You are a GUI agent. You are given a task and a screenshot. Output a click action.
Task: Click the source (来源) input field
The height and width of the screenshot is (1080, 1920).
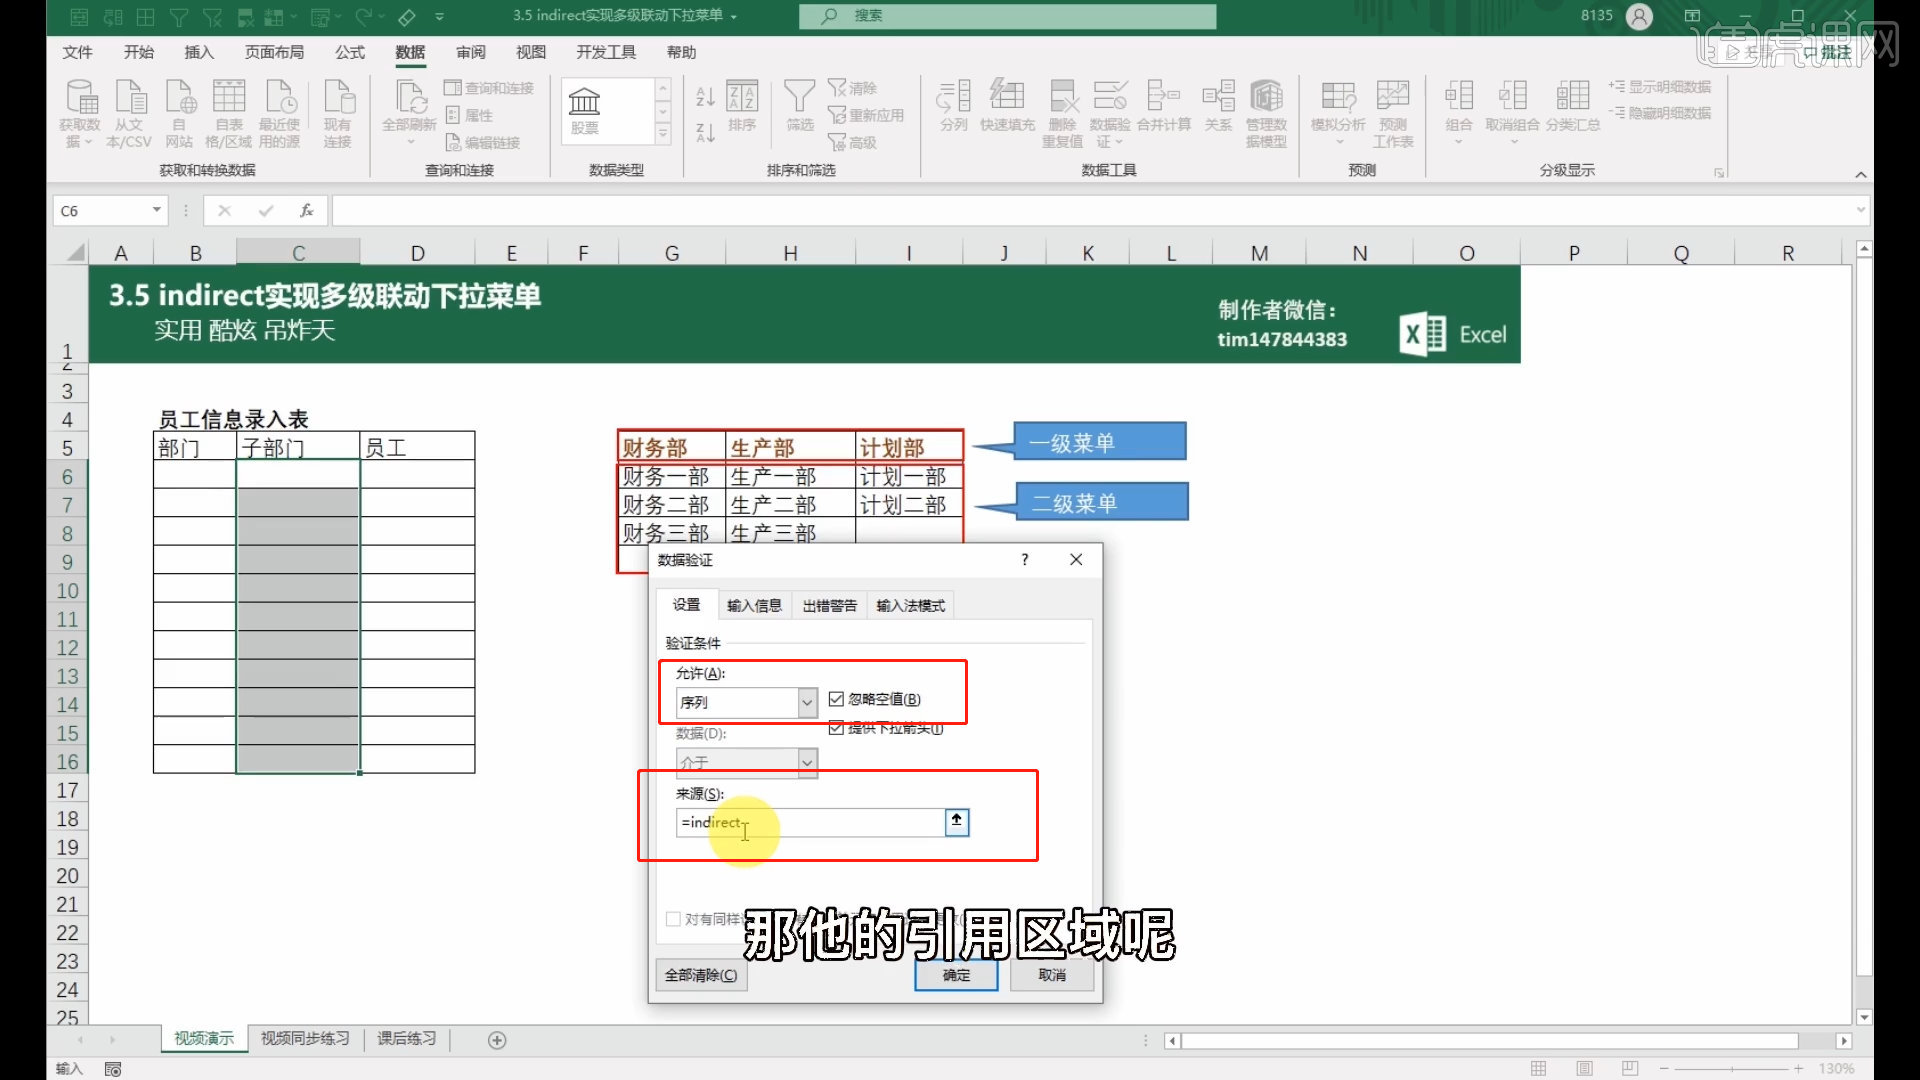pos(810,822)
